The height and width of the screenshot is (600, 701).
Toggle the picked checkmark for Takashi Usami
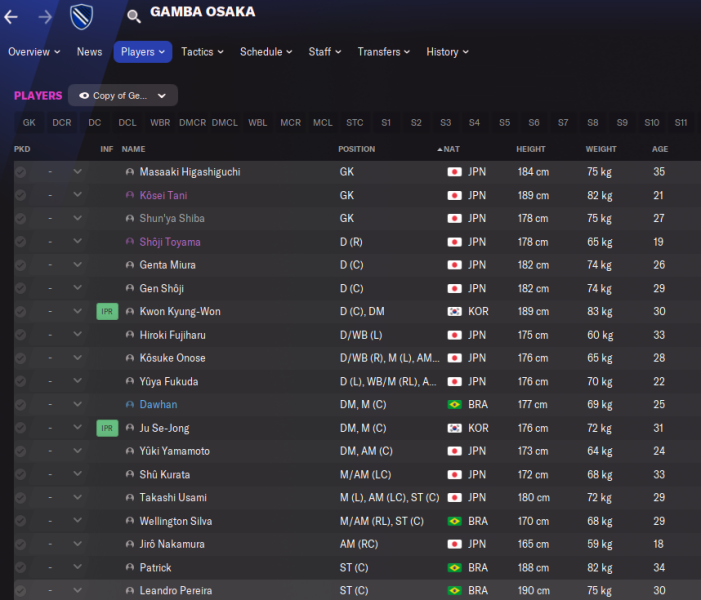pos(20,498)
